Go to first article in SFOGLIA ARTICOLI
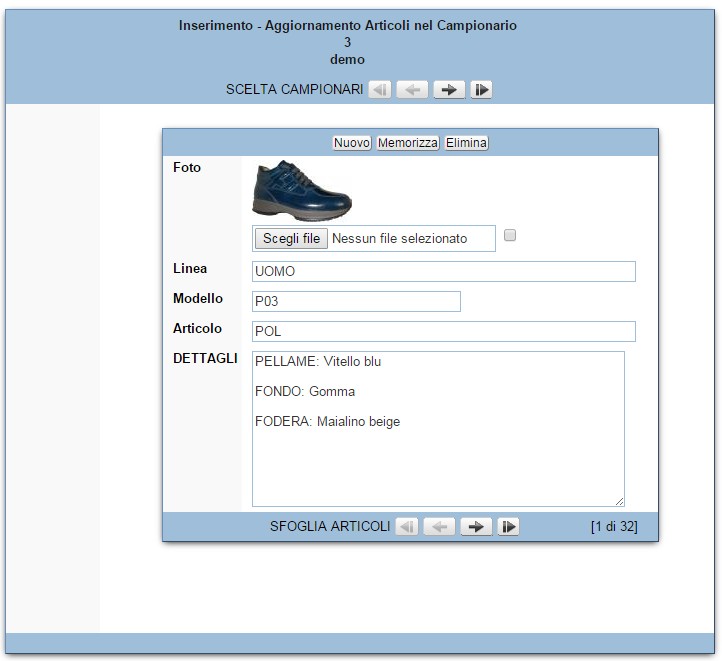722x661 pixels. point(407,526)
